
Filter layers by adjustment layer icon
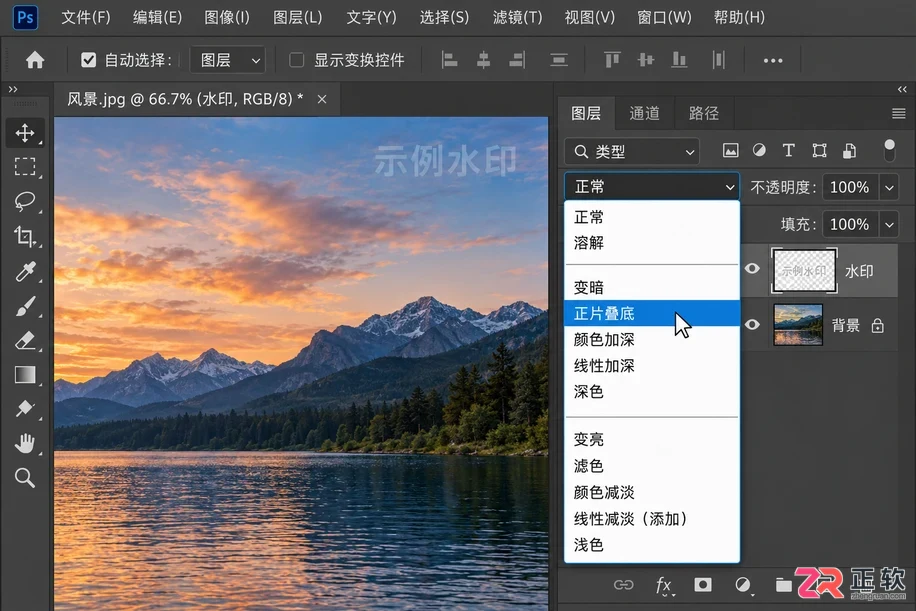pos(759,151)
